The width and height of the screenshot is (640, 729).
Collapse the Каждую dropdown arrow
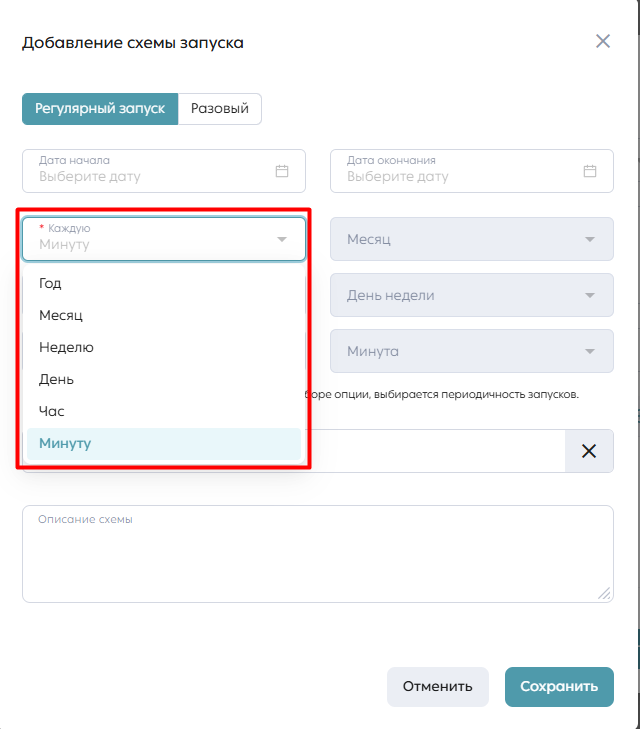282,239
